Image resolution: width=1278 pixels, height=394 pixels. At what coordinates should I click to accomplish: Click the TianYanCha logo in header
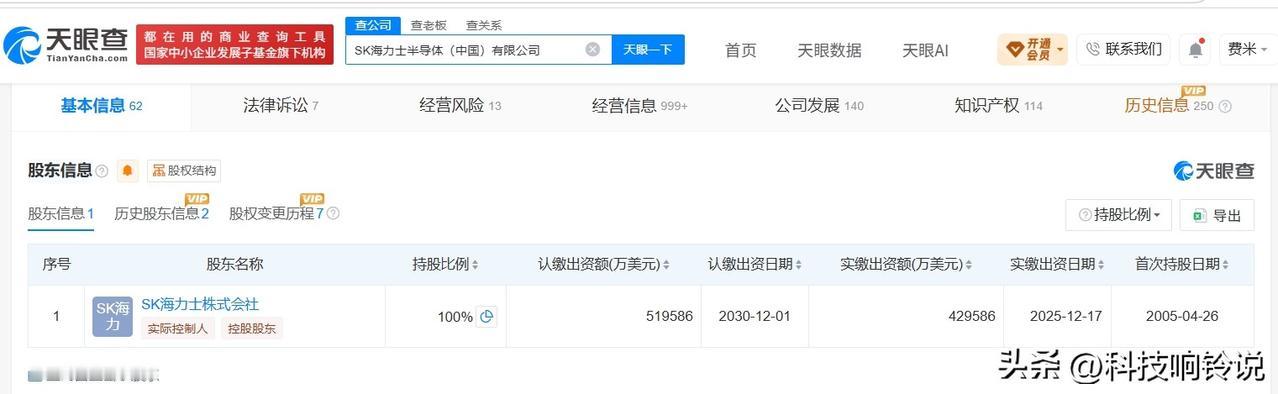[66, 44]
